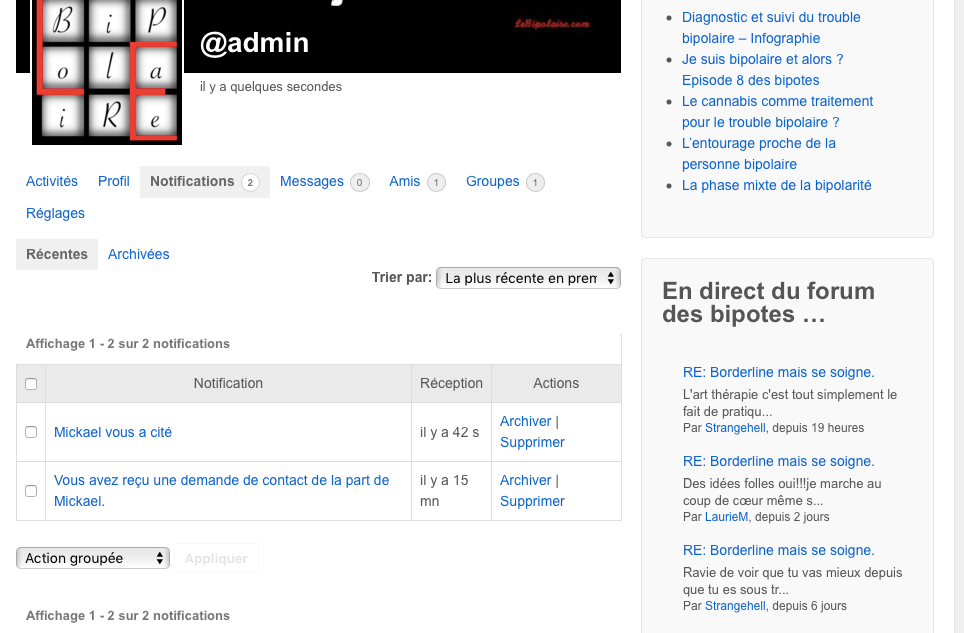Open the Réglages tab
Screen dimensions: 964x633
[x=55, y=213]
